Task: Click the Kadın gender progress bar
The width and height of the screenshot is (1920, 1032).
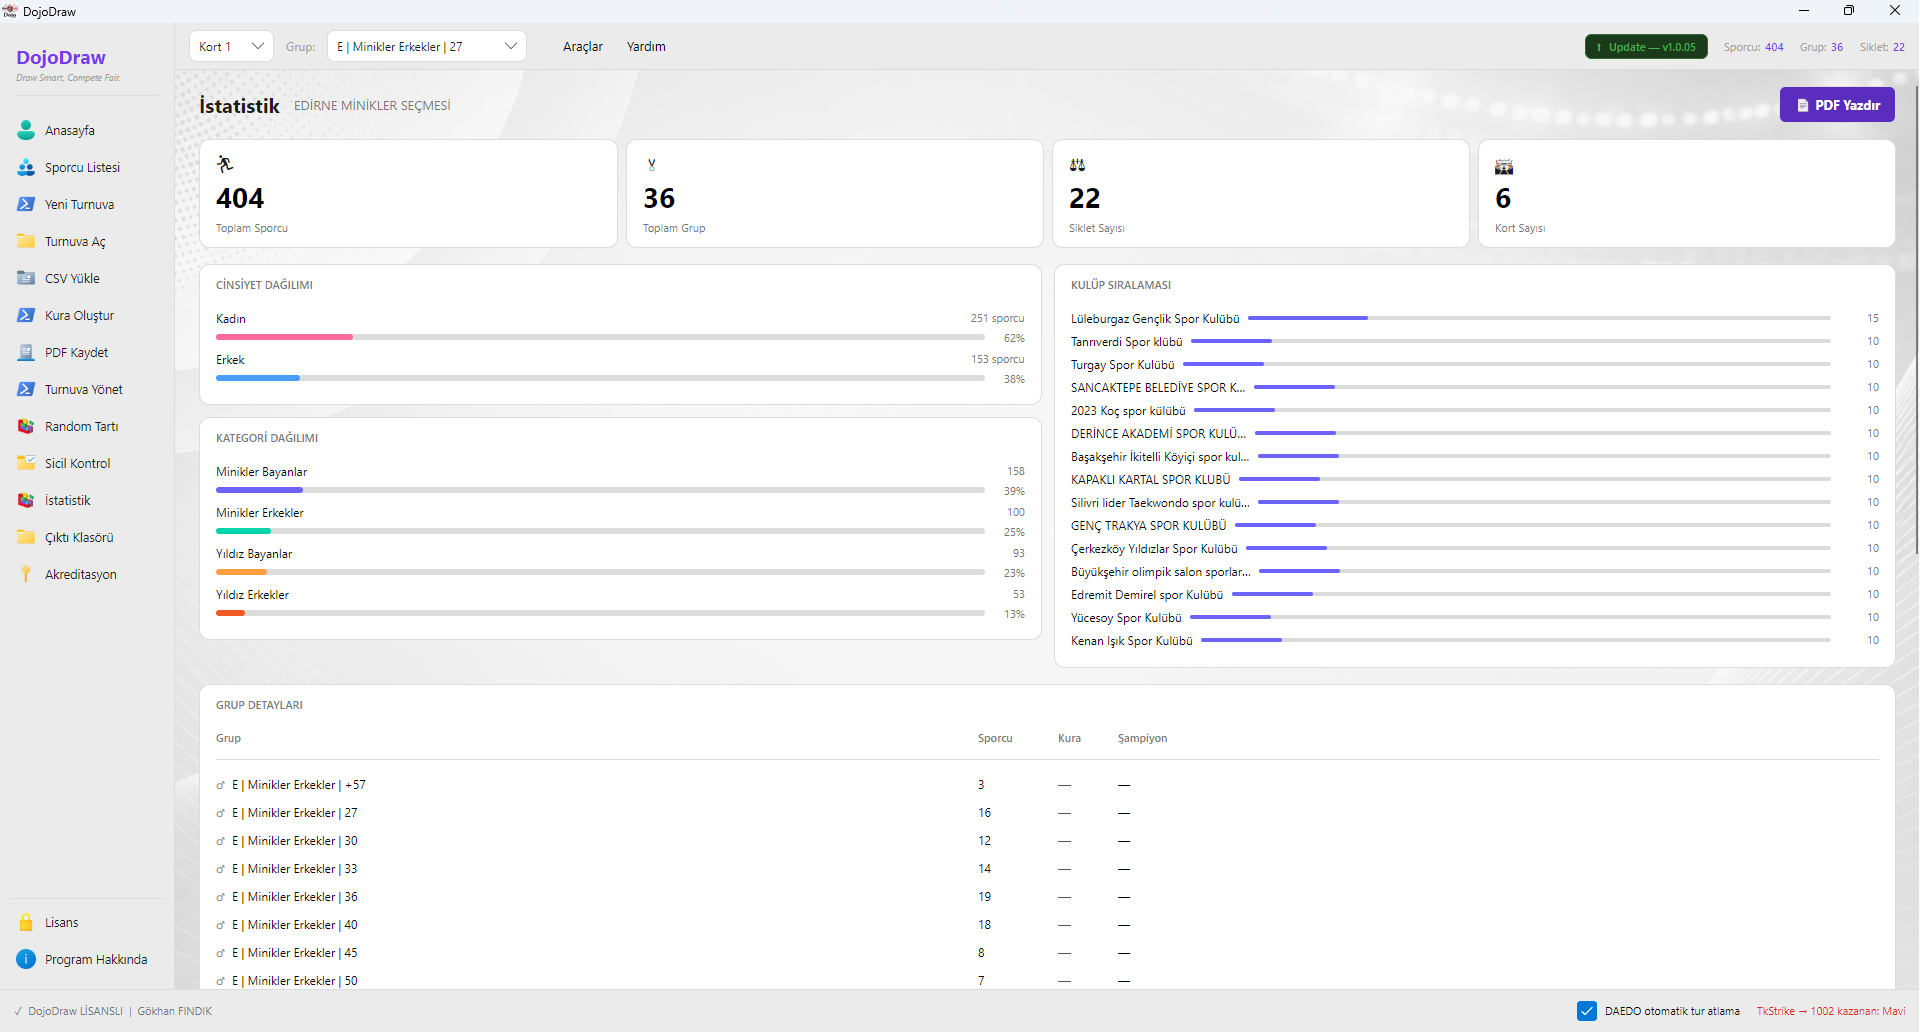Action: point(600,337)
